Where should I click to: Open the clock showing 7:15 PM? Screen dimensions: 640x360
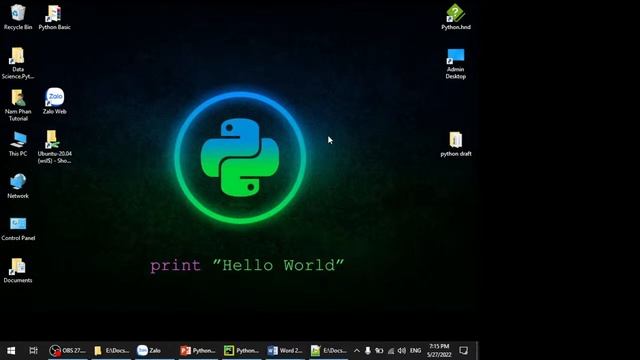click(x=439, y=351)
